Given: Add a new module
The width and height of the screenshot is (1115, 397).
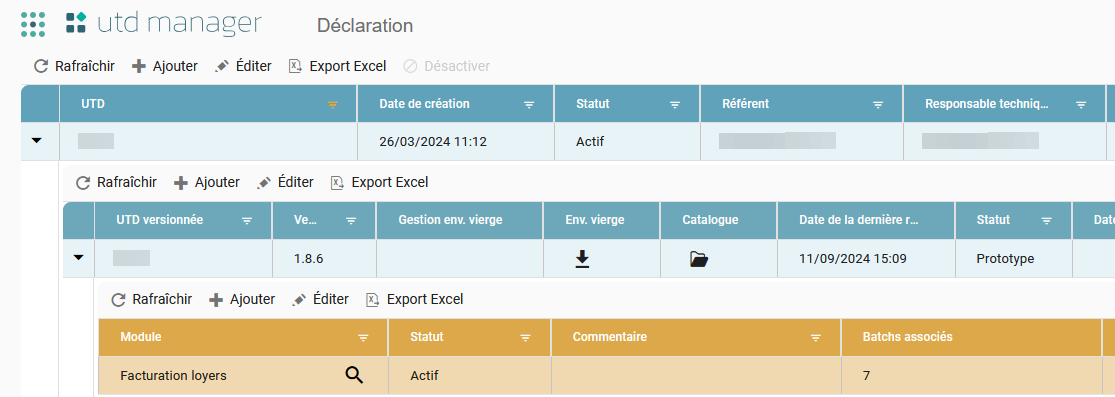Looking at the screenshot, I should (242, 300).
